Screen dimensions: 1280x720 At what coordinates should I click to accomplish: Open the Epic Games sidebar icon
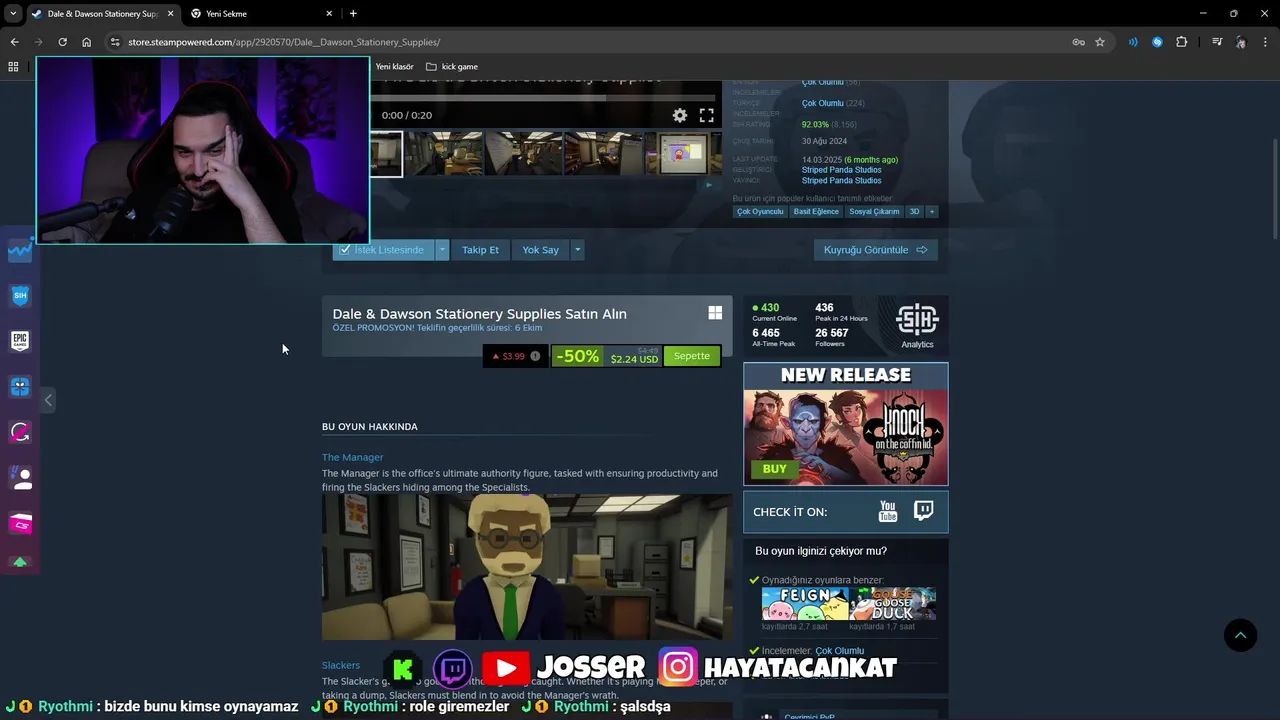(20, 341)
